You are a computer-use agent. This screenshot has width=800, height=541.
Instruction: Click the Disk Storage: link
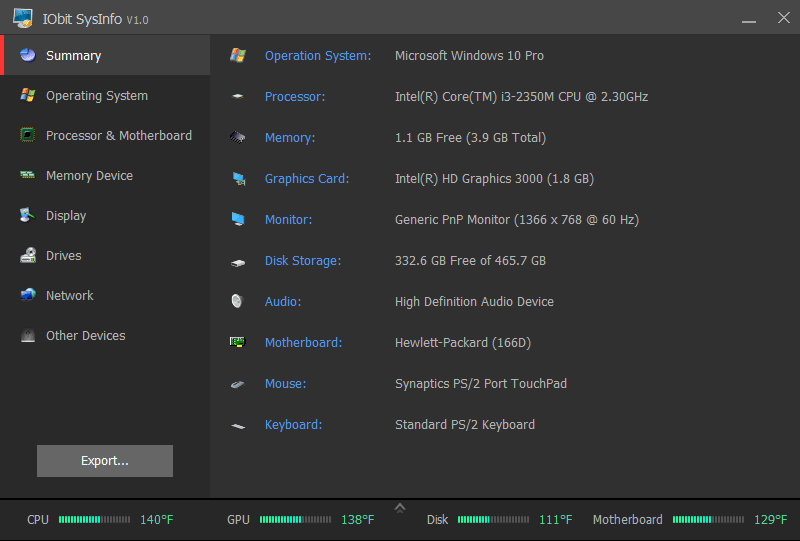[x=303, y=261]
